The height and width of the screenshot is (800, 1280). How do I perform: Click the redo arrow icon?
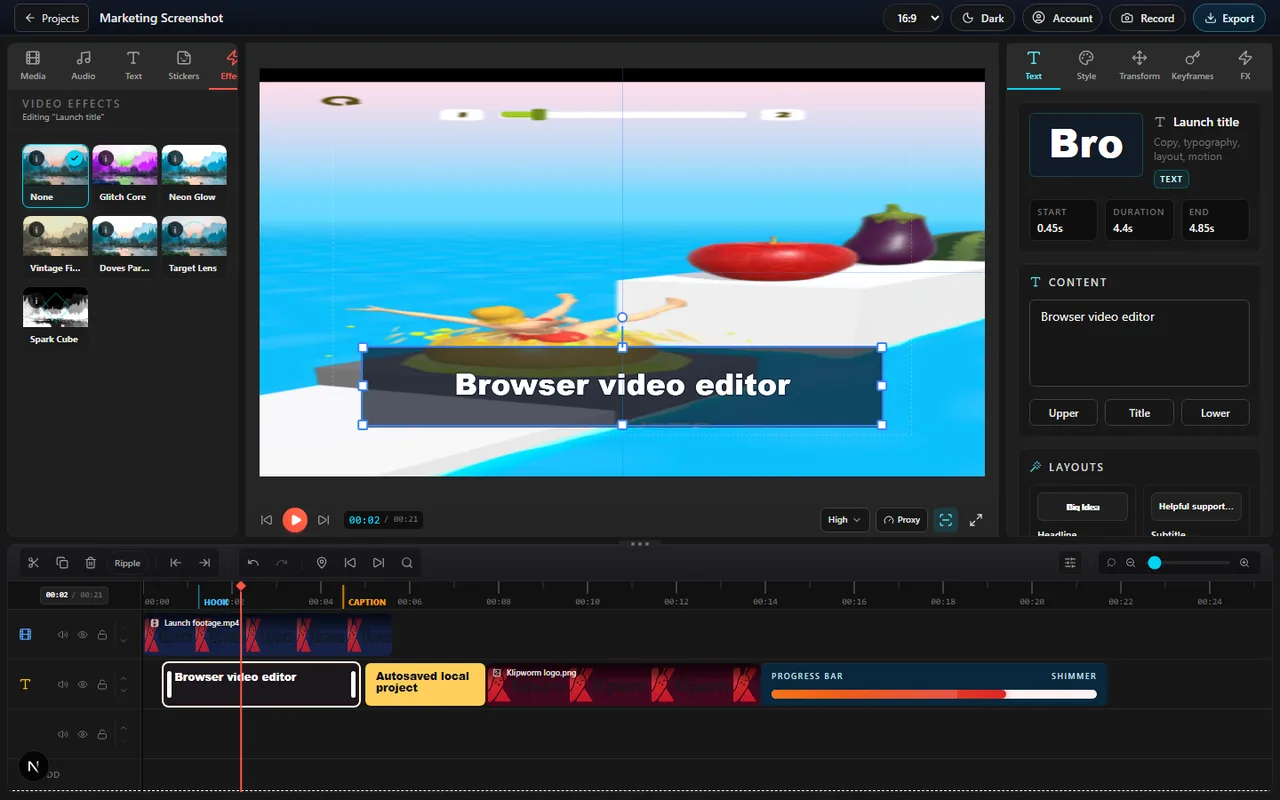pos(282,563)
